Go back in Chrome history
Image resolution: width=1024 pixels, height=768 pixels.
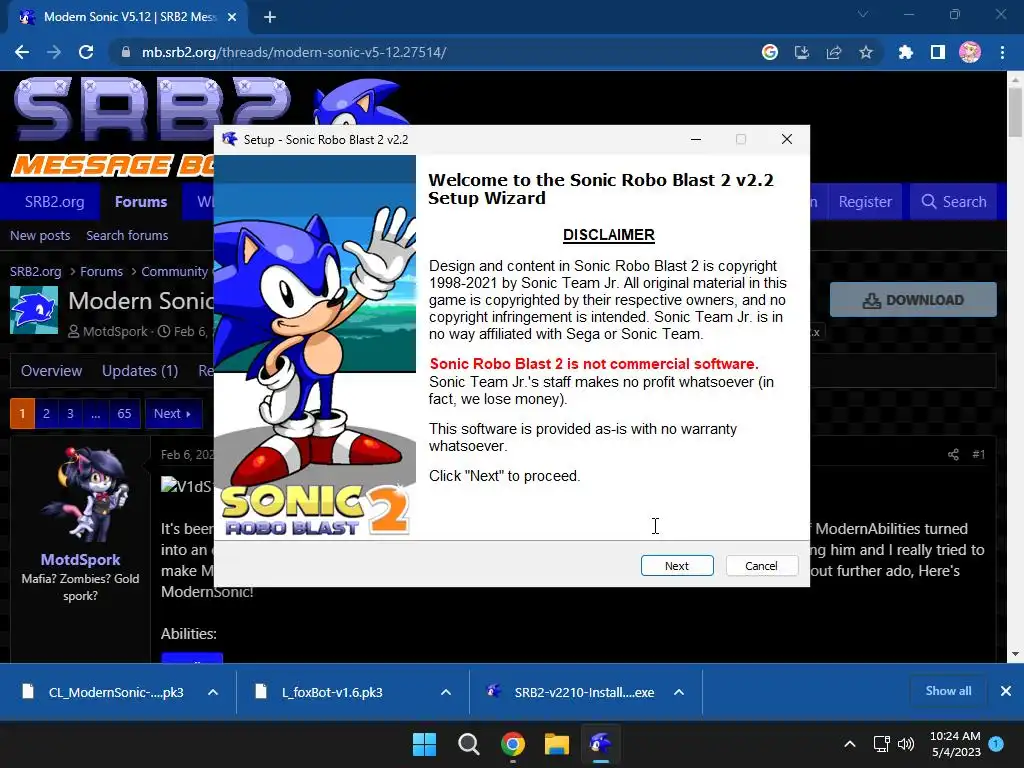coord(22,52)
